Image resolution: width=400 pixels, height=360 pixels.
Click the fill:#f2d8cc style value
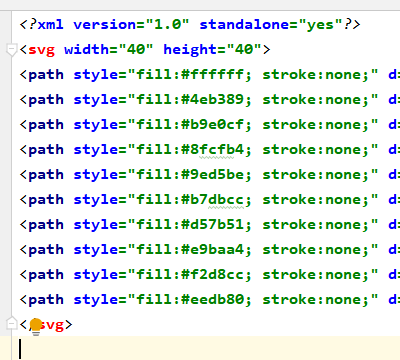pos(194,275)
